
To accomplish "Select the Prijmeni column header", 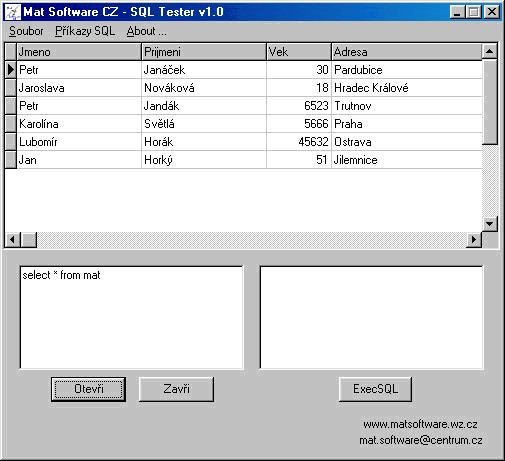I will [x=204, y=52].
